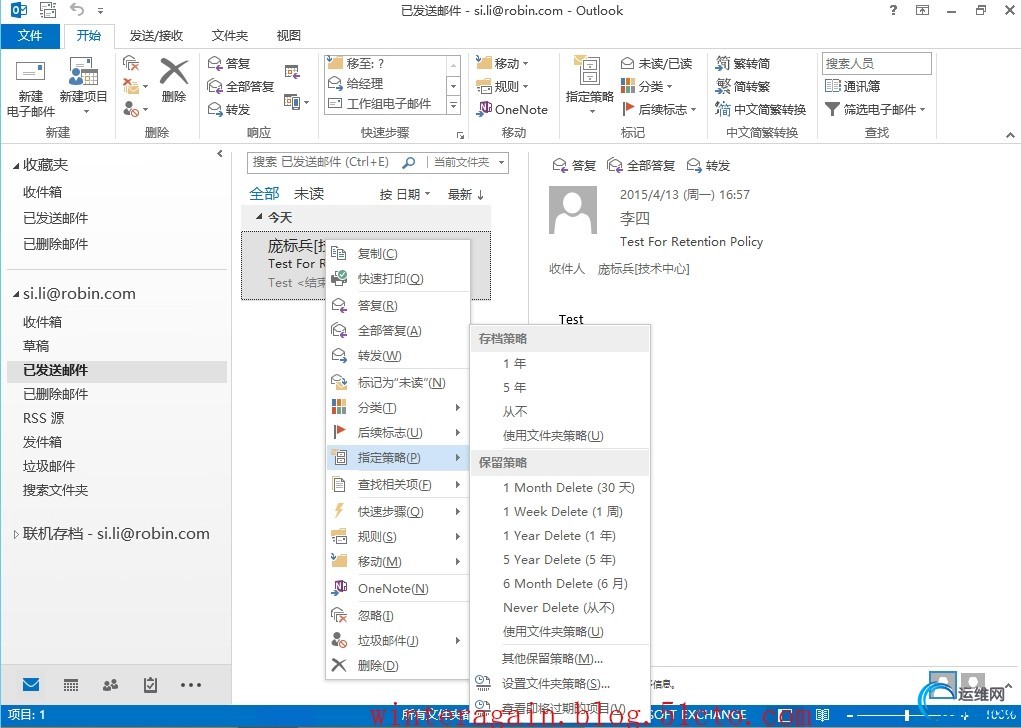Viewport: 1021px width, 728px height.
Task: Click the search magnifier icon in search box
Action: coord(409,162)
